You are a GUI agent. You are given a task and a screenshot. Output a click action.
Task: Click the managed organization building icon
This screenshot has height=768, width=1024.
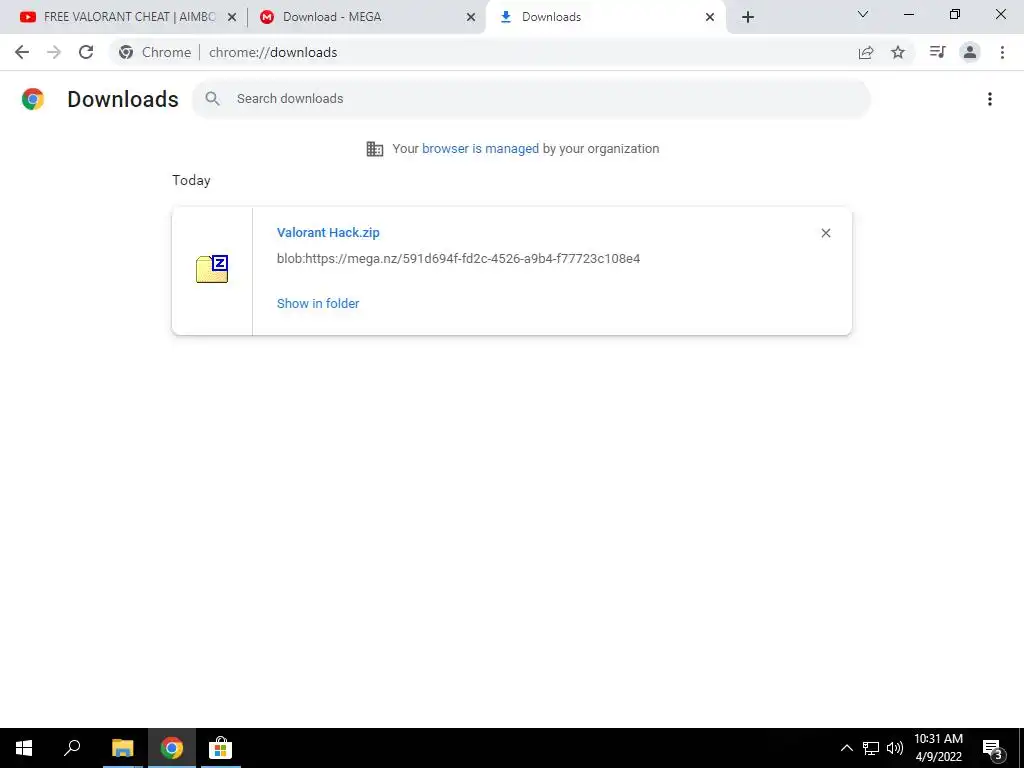pyautogui.click(x=375, y=149)
